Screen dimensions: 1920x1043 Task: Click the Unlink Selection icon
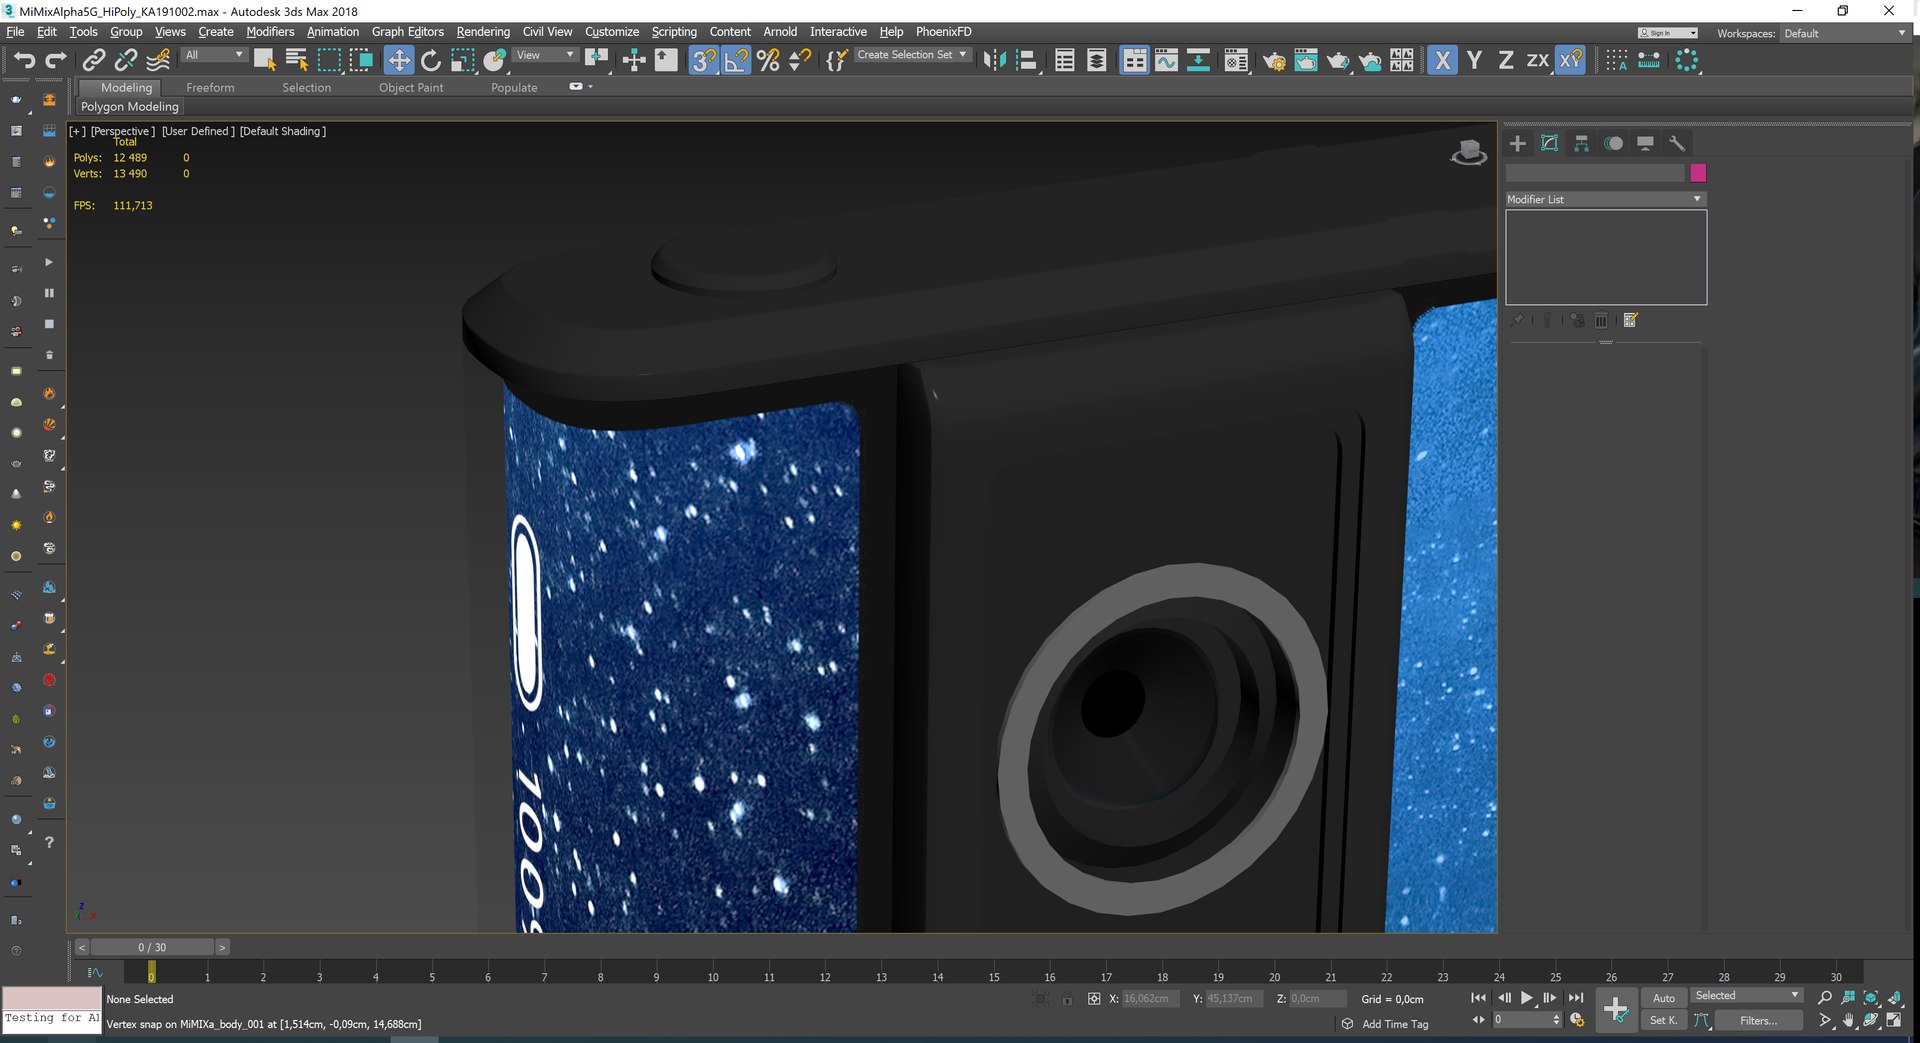tap(125, 60)
